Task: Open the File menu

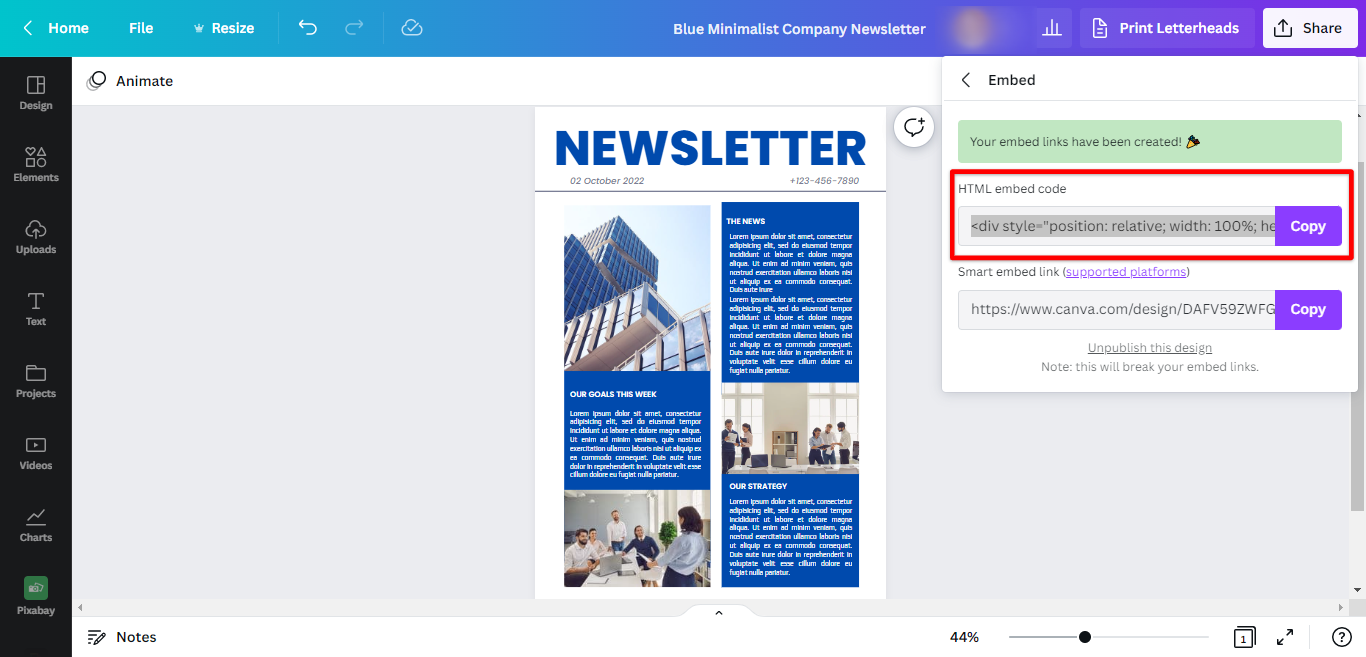Action: [140, 28]
